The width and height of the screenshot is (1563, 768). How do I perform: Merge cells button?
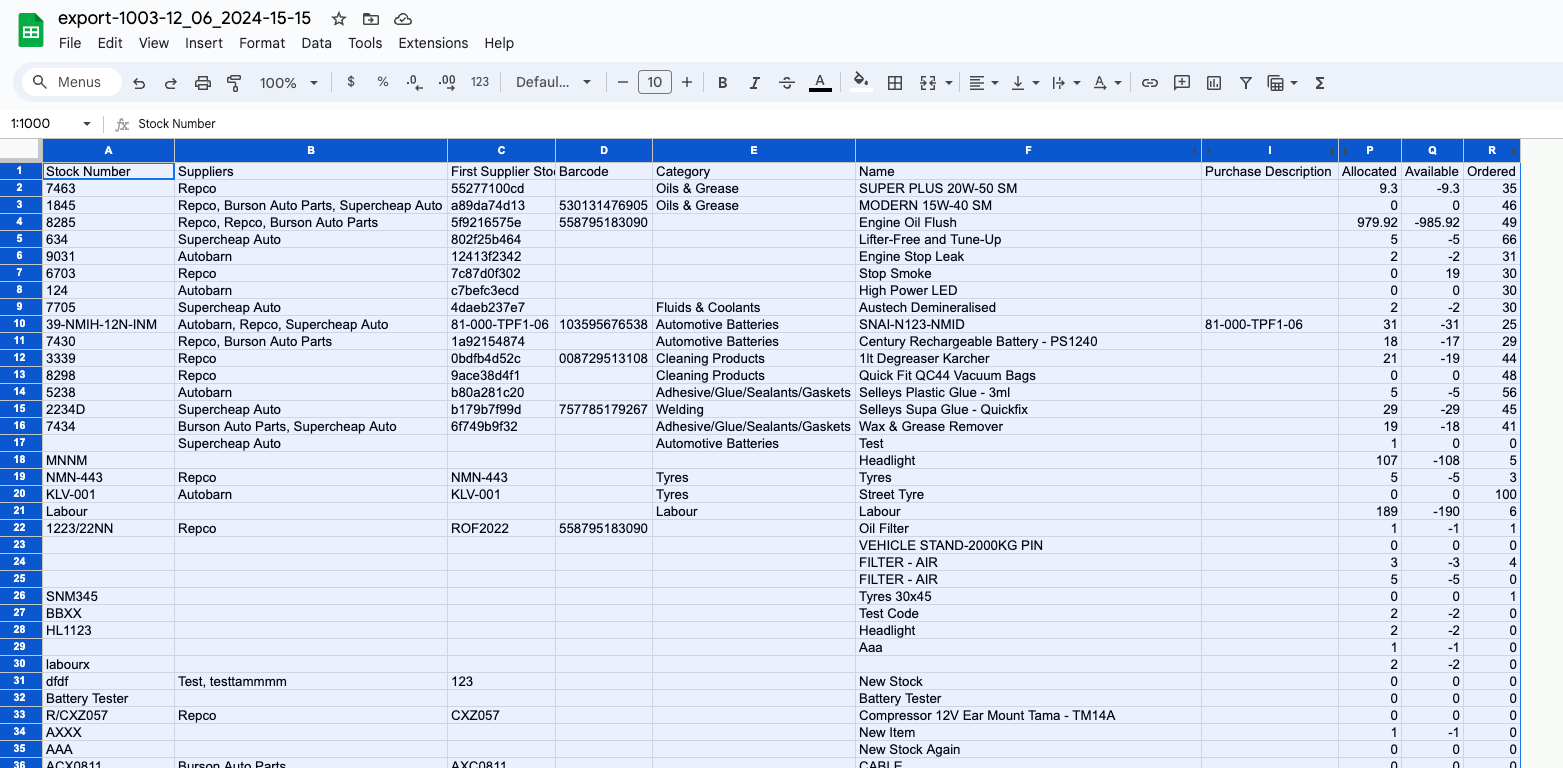(928, 83)
